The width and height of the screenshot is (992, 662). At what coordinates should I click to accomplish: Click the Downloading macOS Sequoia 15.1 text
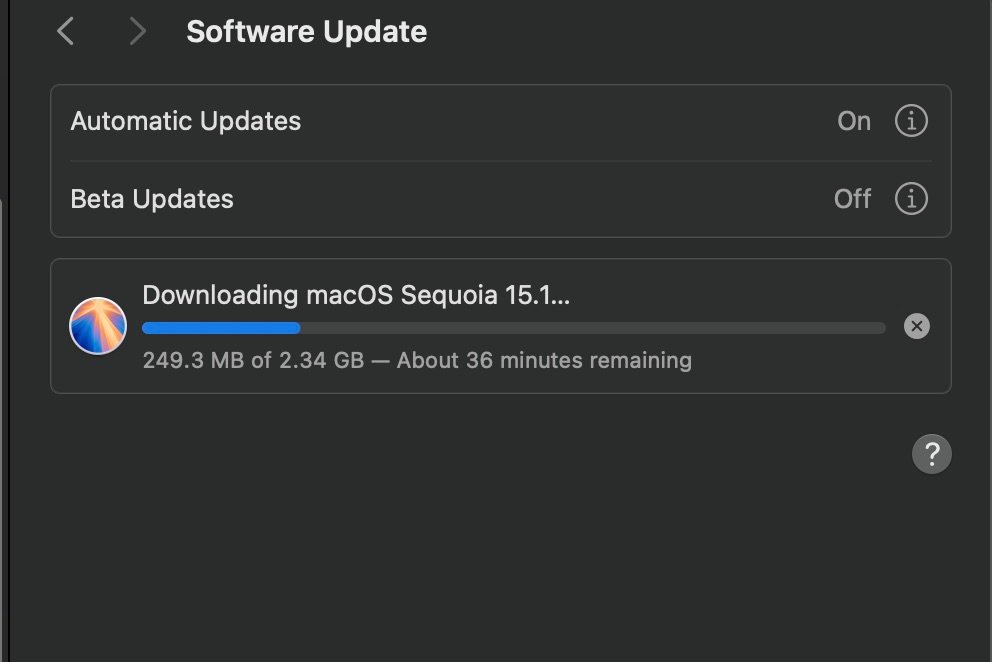(x=356, y=295)
